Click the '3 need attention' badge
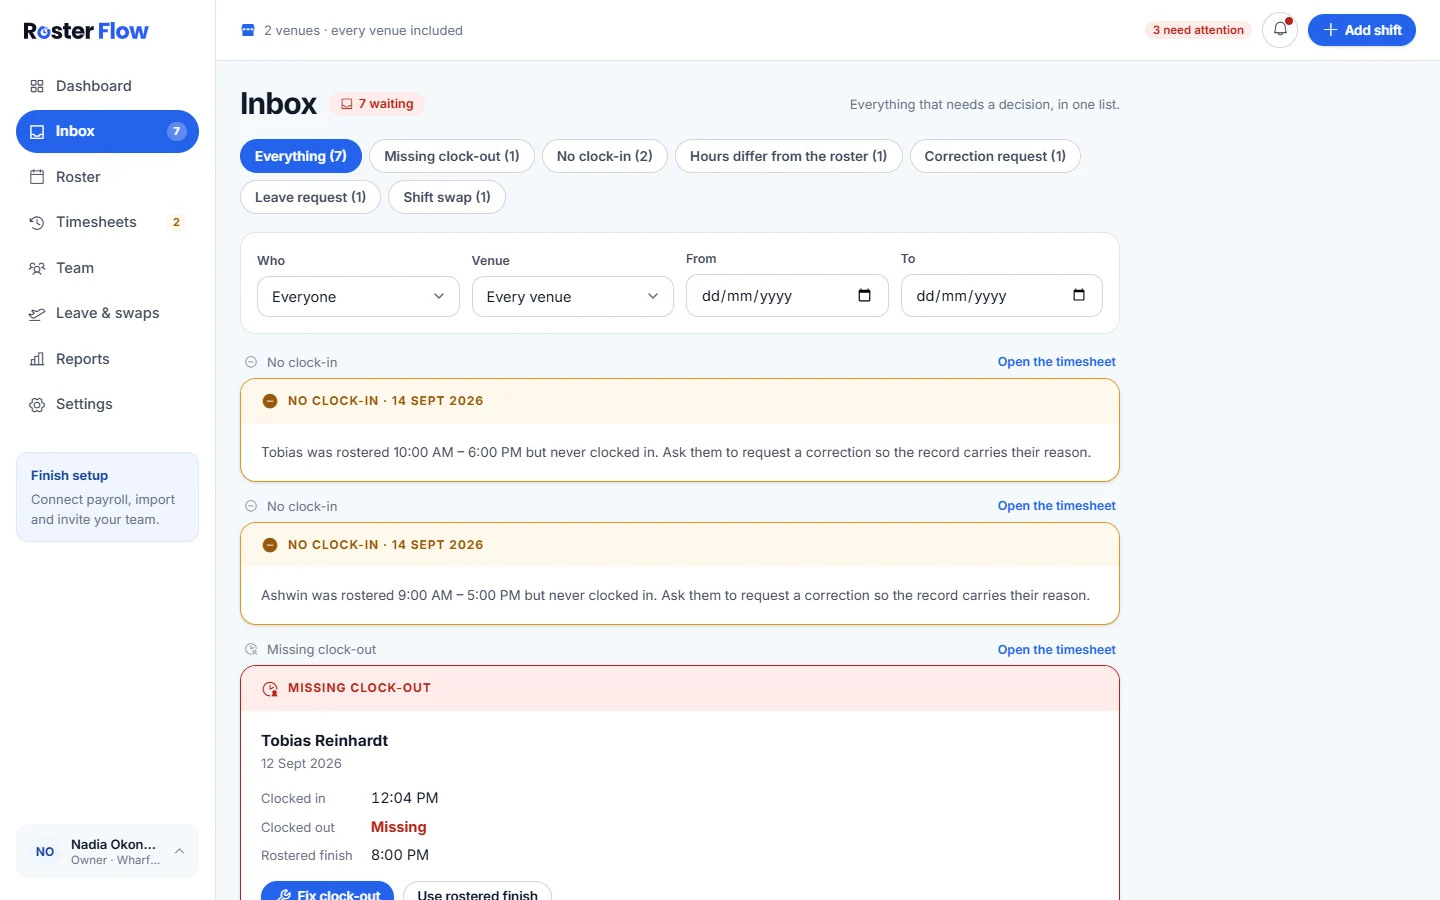1440x900 pixels. [1198, 30]
